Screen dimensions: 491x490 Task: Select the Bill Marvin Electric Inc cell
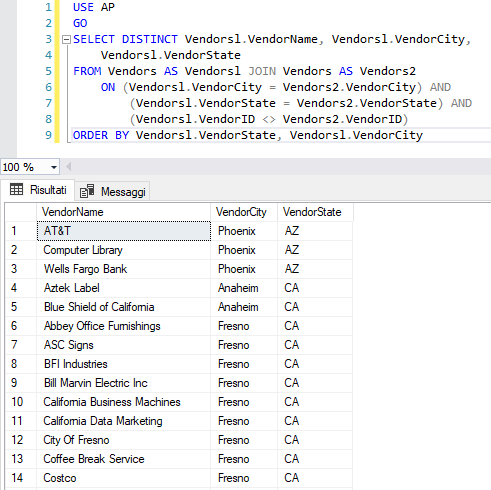coord(124,383)
